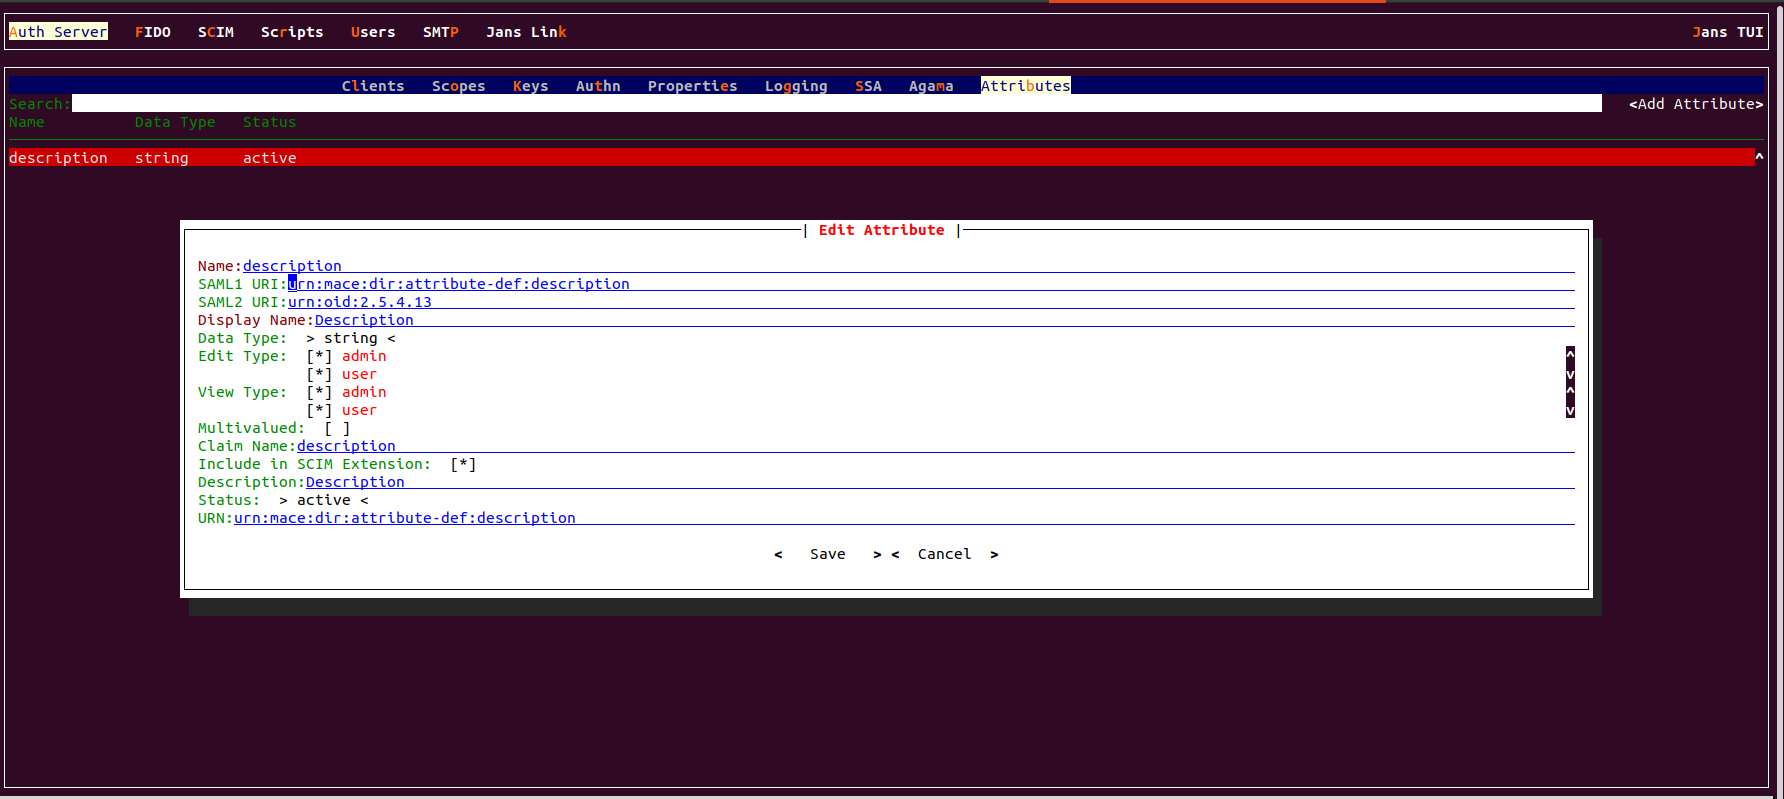The width and height of the screenshot is (1784, 799).
Task: Switch to the Clients tab
Action: [373, 86]
